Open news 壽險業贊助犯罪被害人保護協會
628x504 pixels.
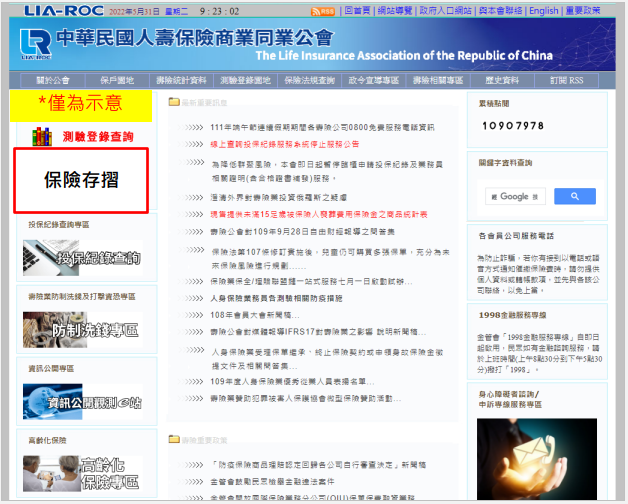pyautogui.click(x=306, y=399)
